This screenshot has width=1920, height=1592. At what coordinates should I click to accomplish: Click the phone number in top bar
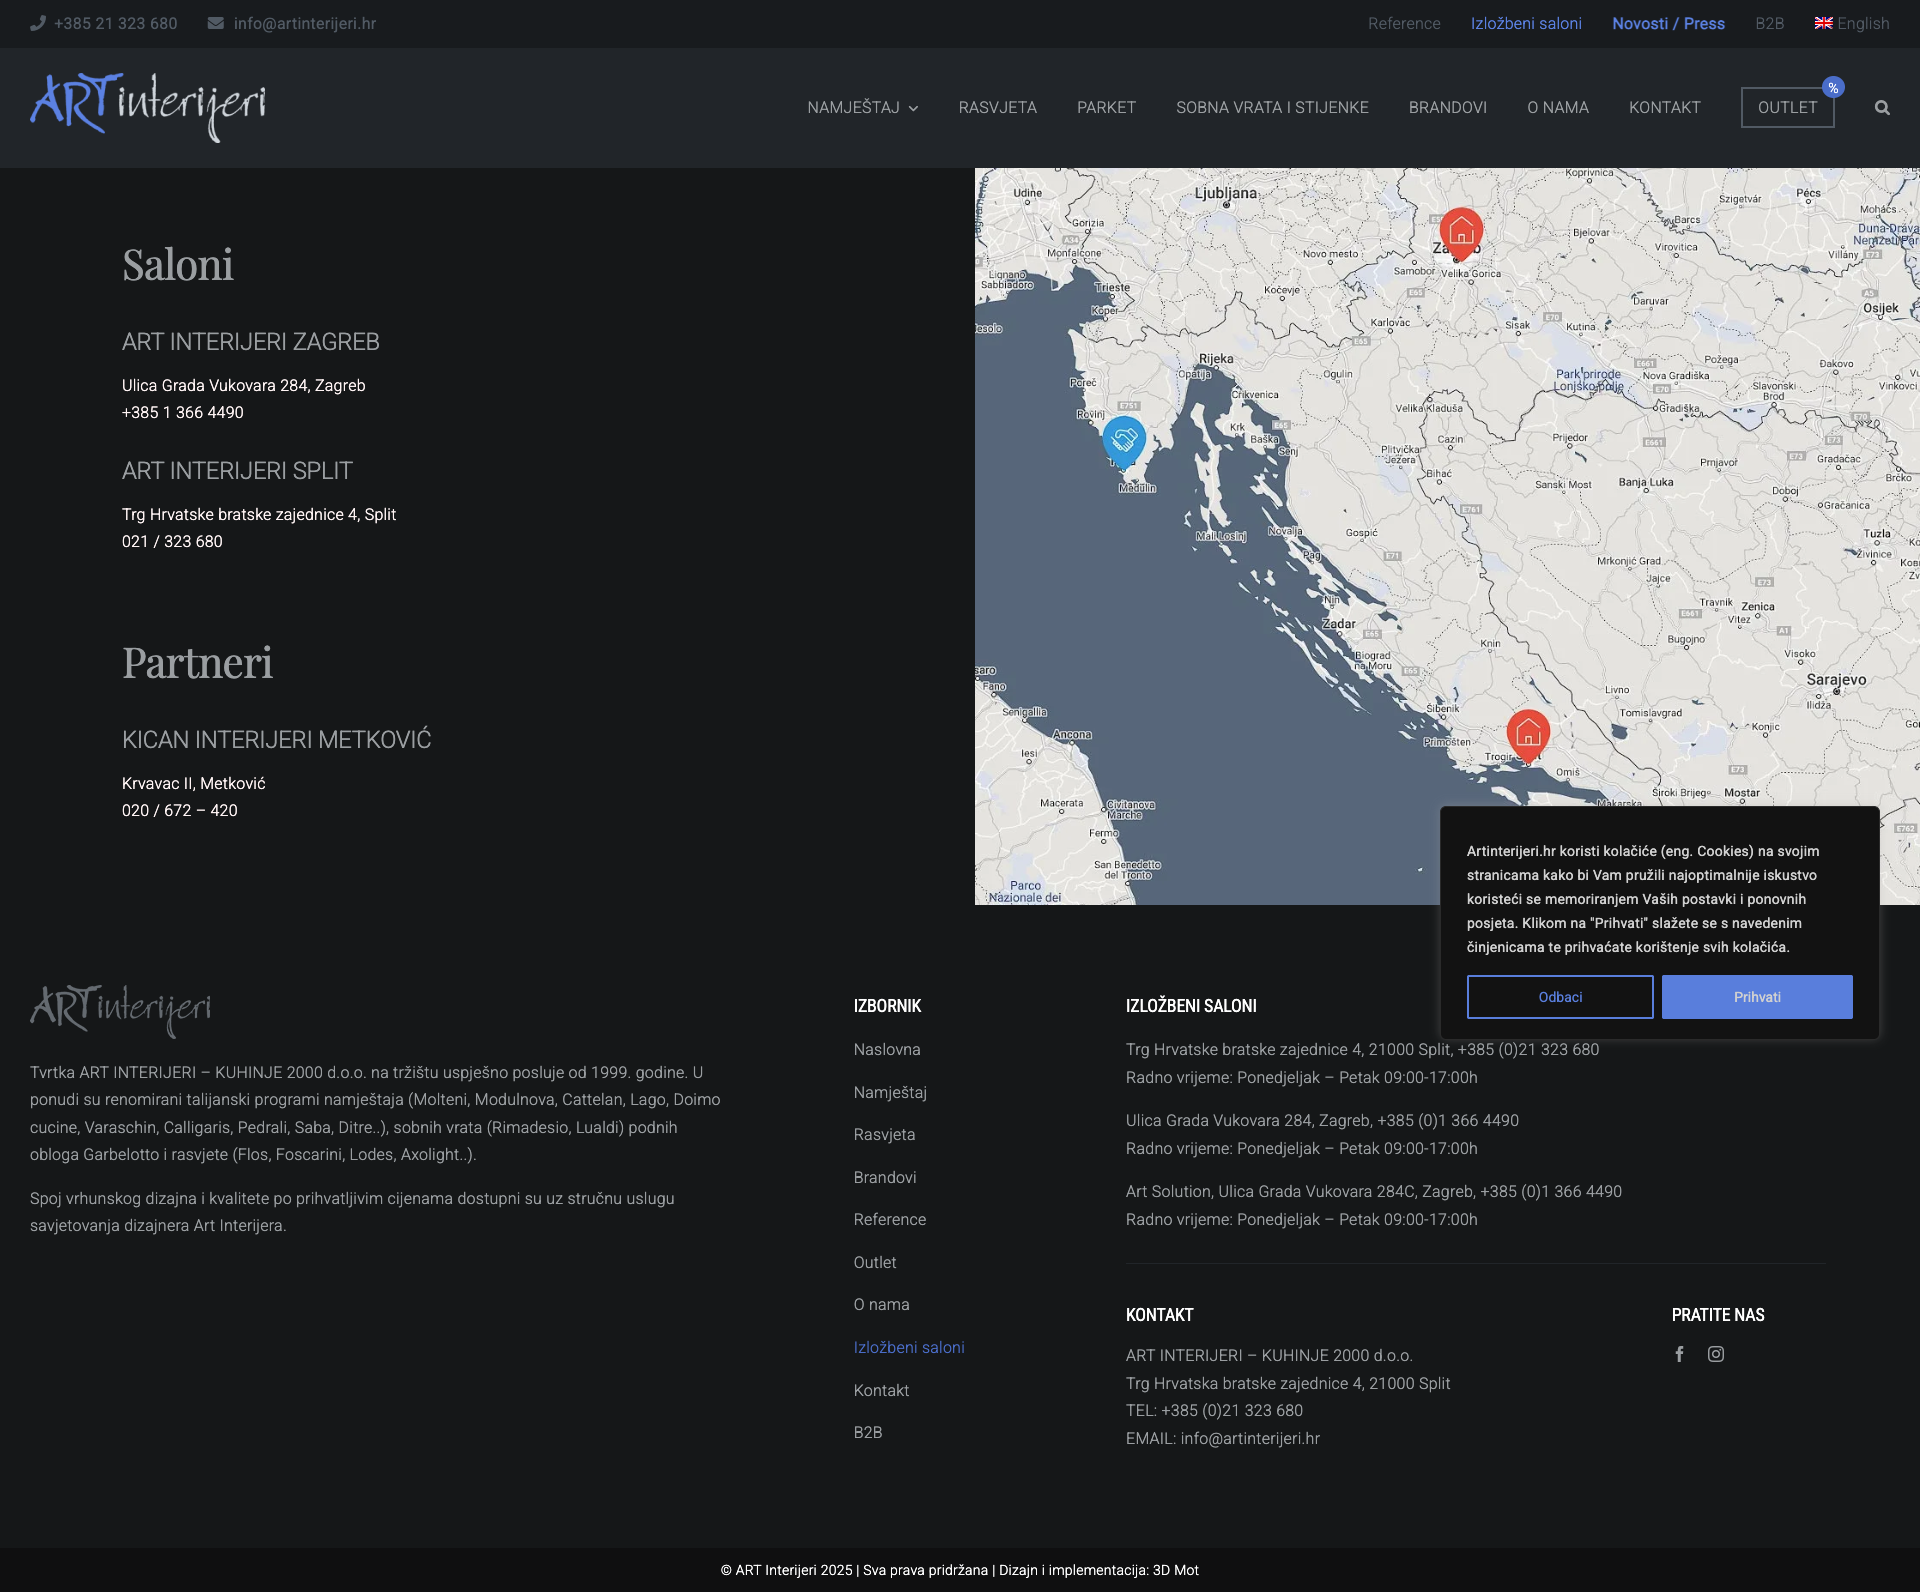[115, 23]
